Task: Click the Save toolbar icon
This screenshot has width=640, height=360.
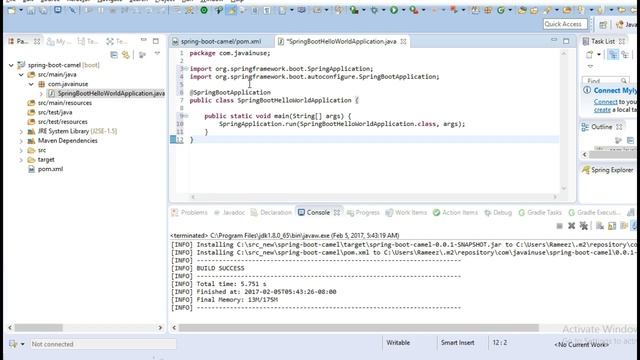Action: click(x=31, y=10)
